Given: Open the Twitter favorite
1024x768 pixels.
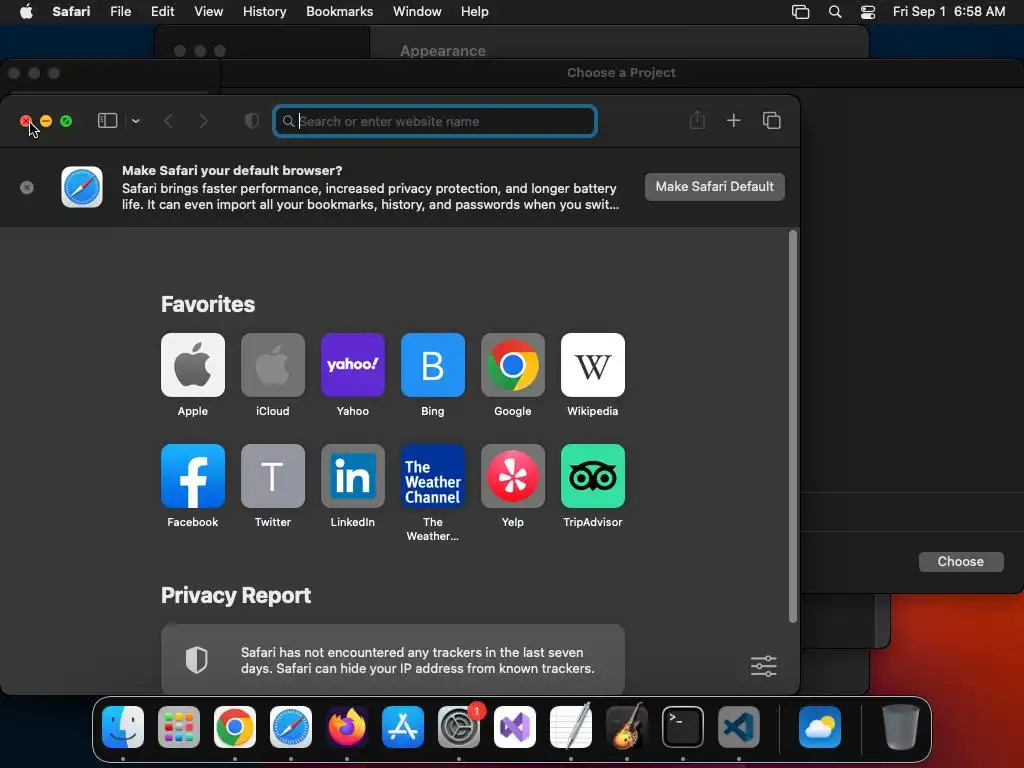Looking at the screenshot, I should click(272, 486).
